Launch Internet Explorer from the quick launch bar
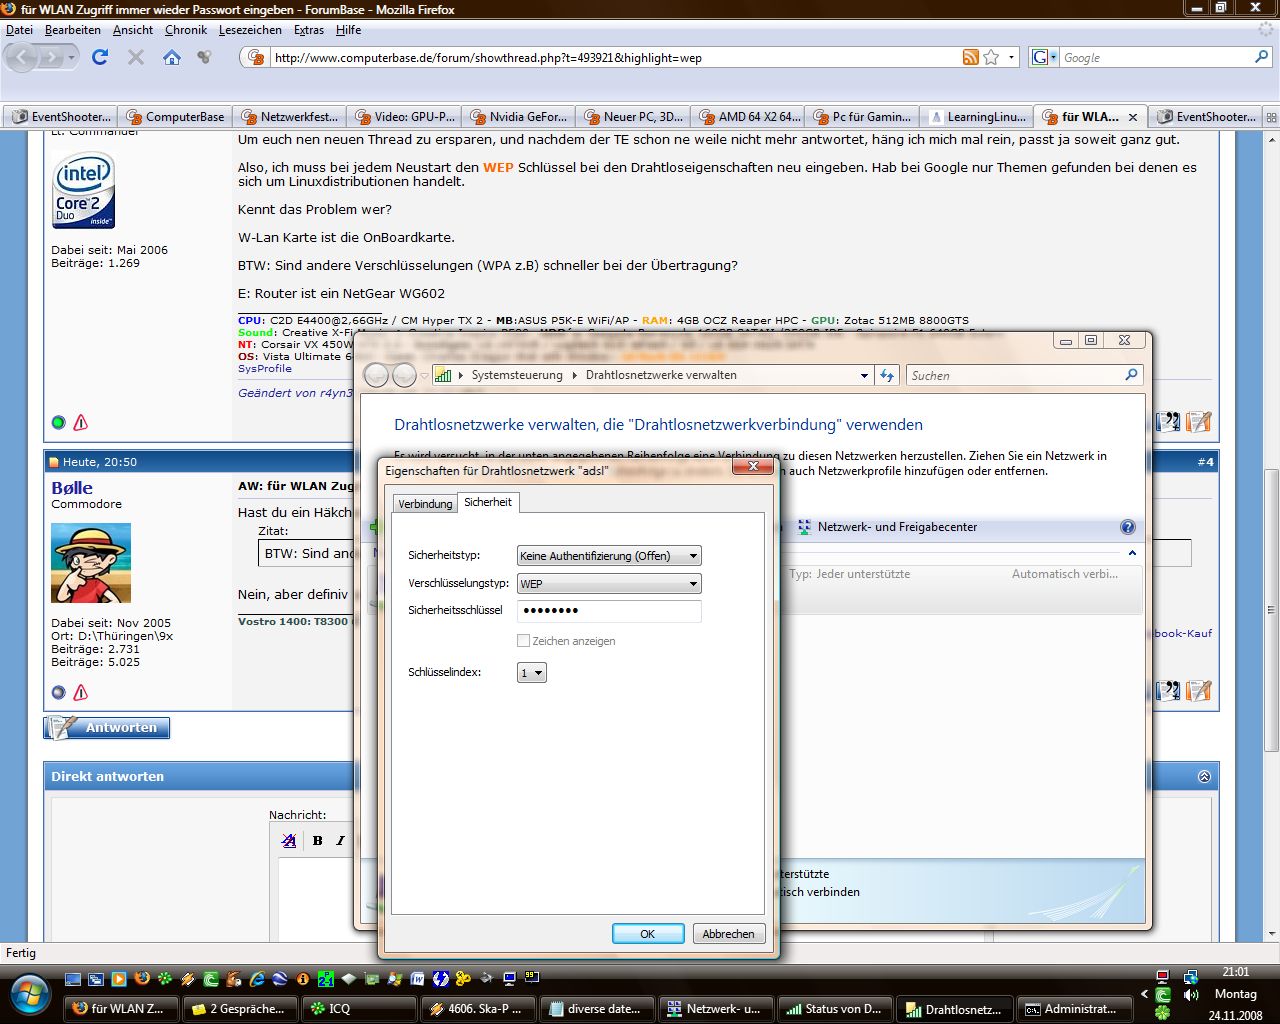Image resolution: width=1280 pixels, height=1024 pixels. click(257, 978)
